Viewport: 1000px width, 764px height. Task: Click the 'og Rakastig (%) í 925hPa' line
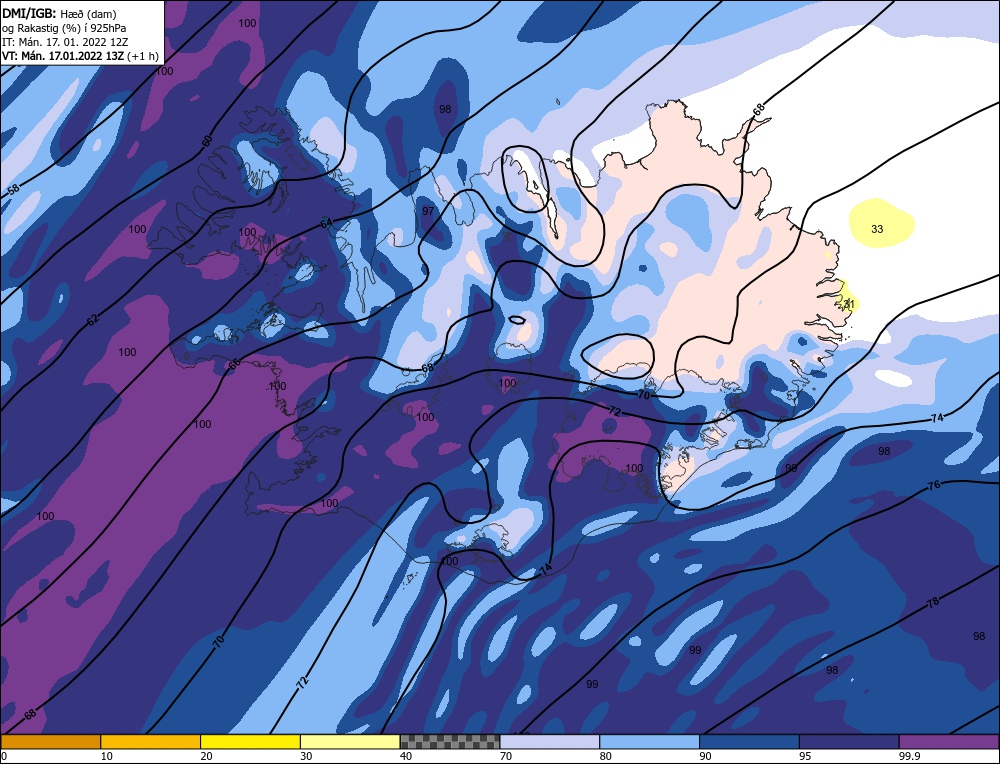(64, 28)
